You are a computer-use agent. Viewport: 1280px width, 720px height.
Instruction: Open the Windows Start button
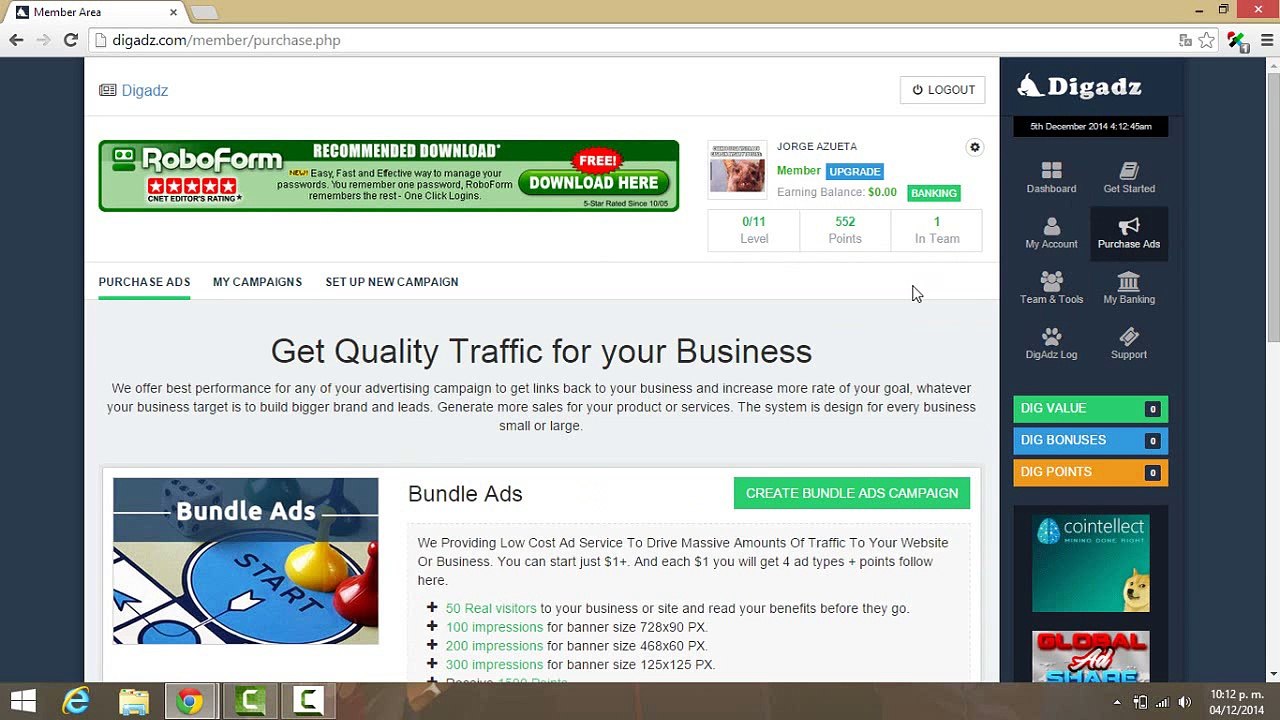click(x=23, y=702)
